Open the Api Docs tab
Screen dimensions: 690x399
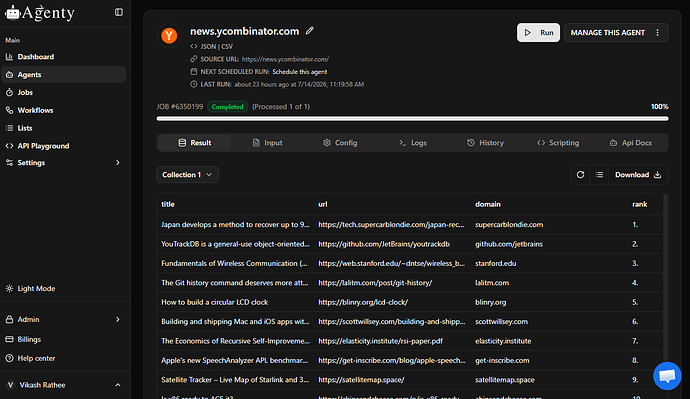(x=630, y=143)
